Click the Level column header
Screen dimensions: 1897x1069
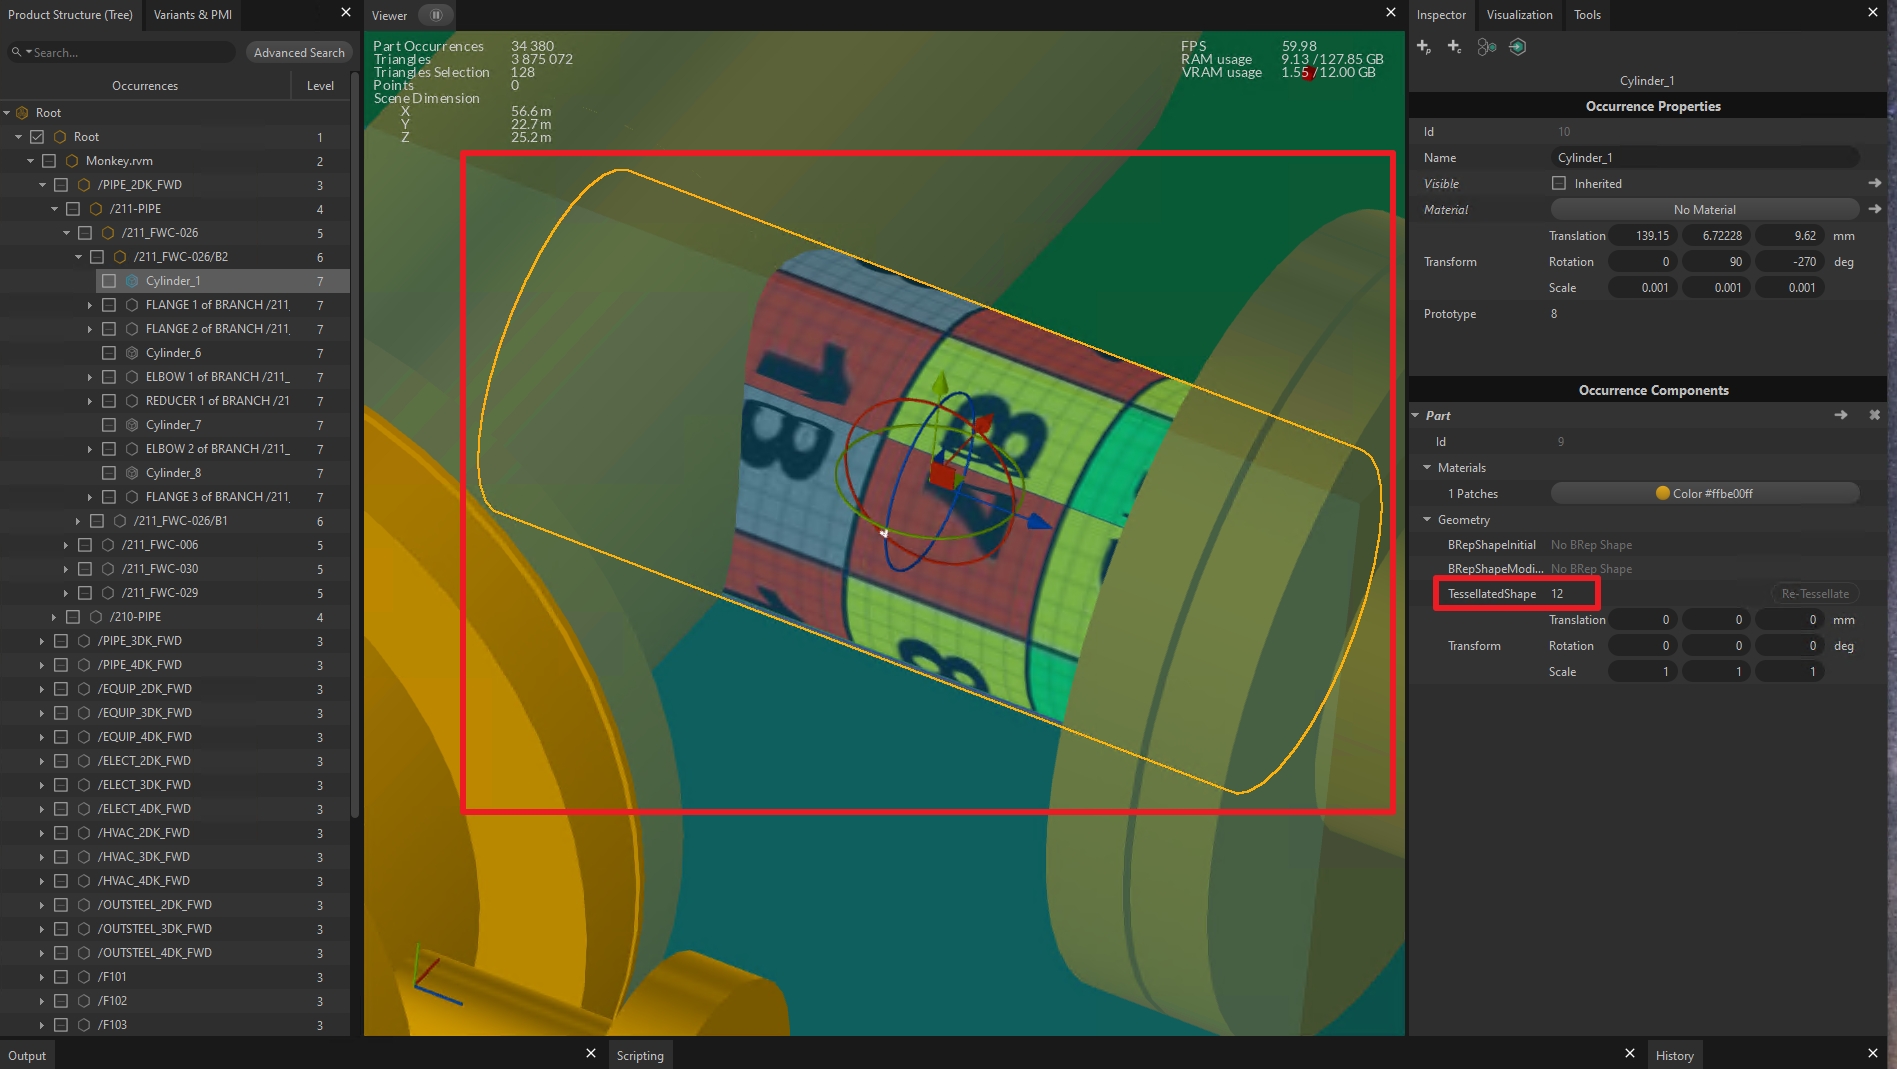point(320,86)
